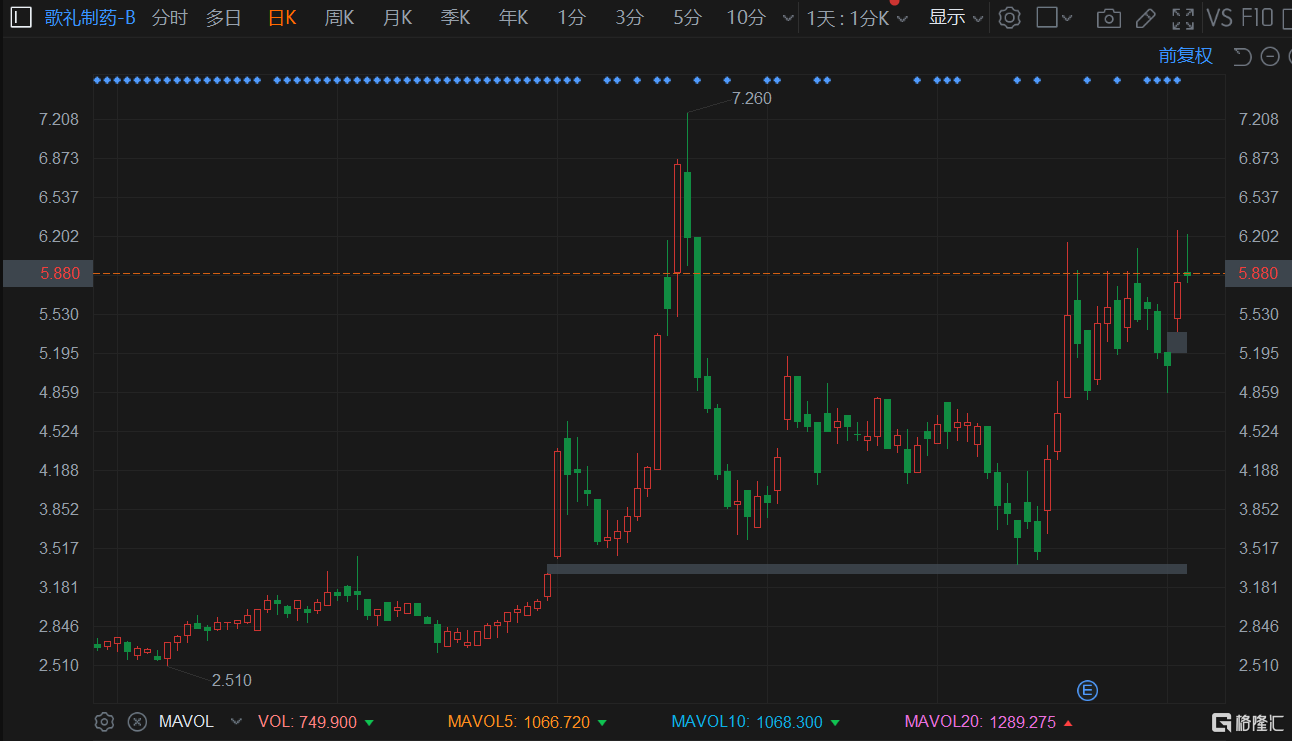Select the 月K monthly tab

point(398,18)
